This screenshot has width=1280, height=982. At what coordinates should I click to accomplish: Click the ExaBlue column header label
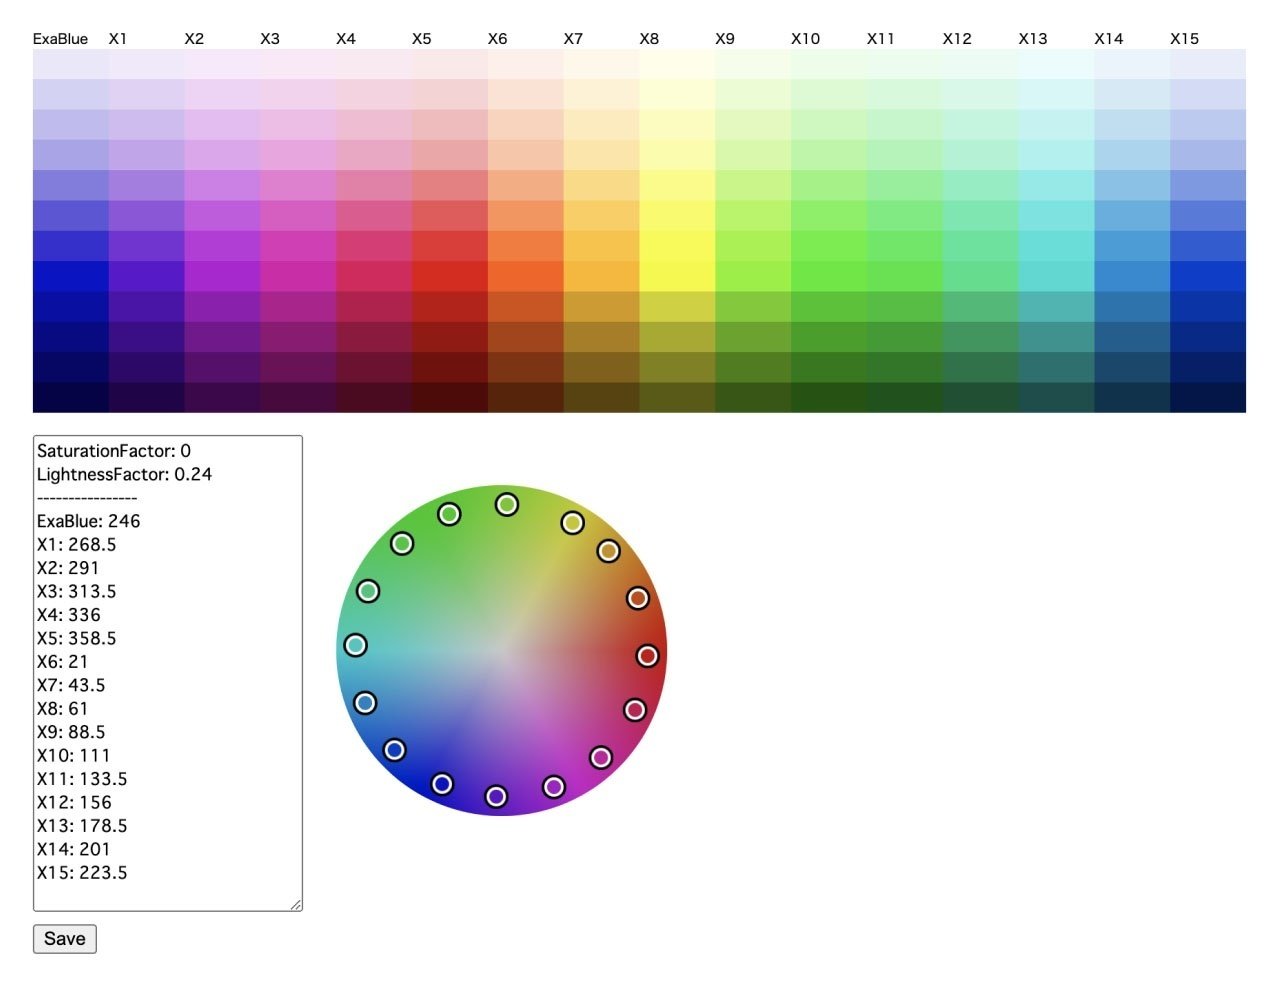click(x=60, y=39)
